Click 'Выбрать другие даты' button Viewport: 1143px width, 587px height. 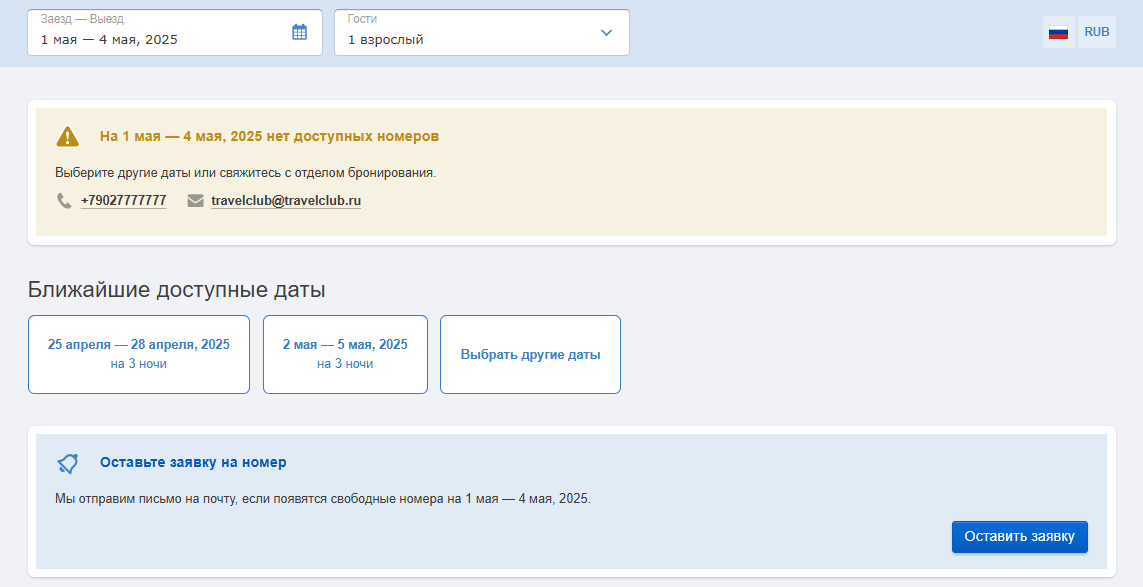click(530, 354)
